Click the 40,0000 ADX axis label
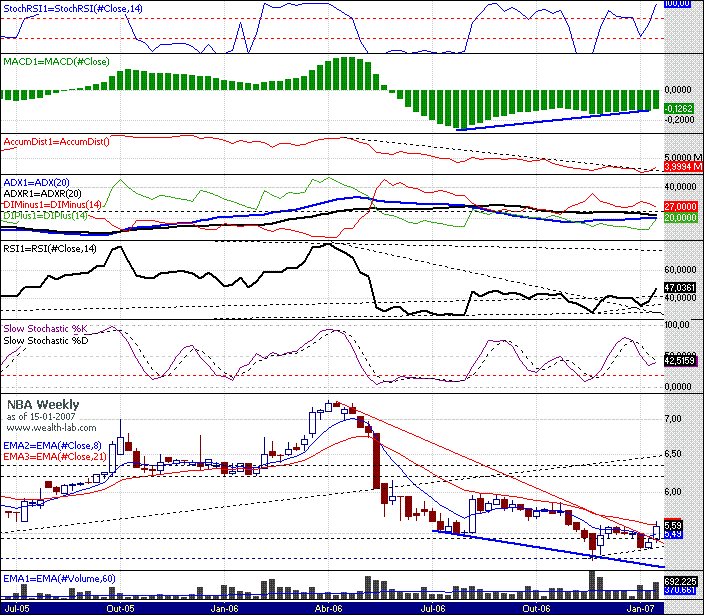This screenshot has width=704, height=615. 680,186
